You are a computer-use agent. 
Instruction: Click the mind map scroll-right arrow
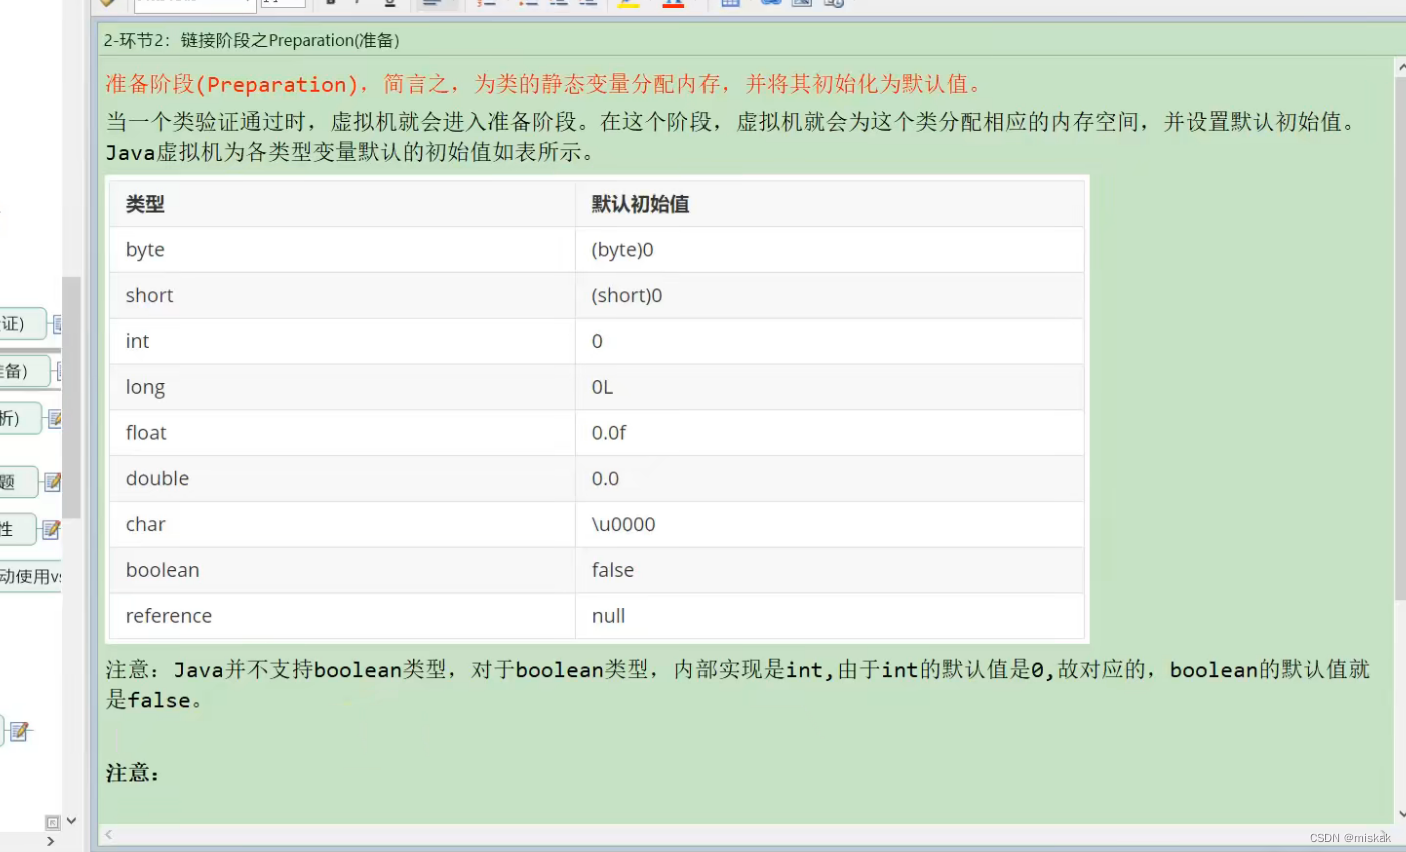[50, 842]
